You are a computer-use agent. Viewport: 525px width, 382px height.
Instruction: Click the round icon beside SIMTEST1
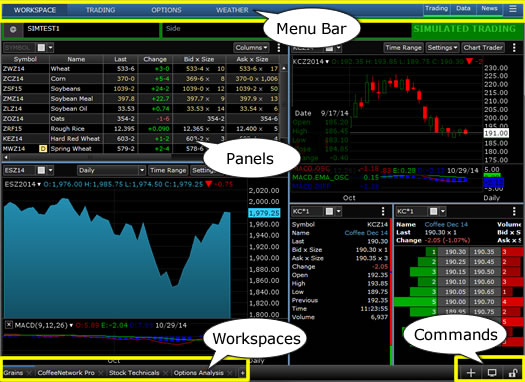13,30
